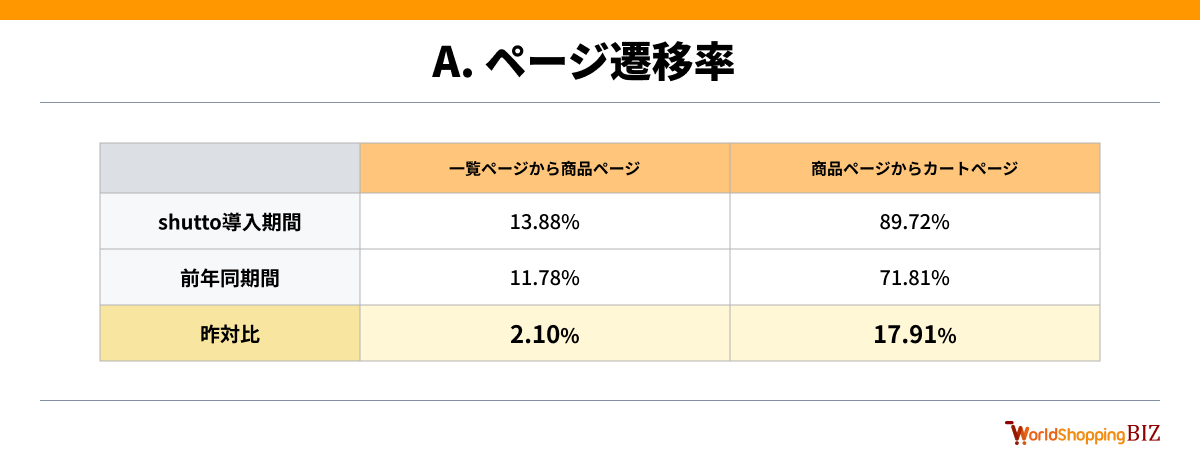Click the 17.91% difference cell
The width and height of the screenshot is (1200, 465).
[x=915, y=333]
